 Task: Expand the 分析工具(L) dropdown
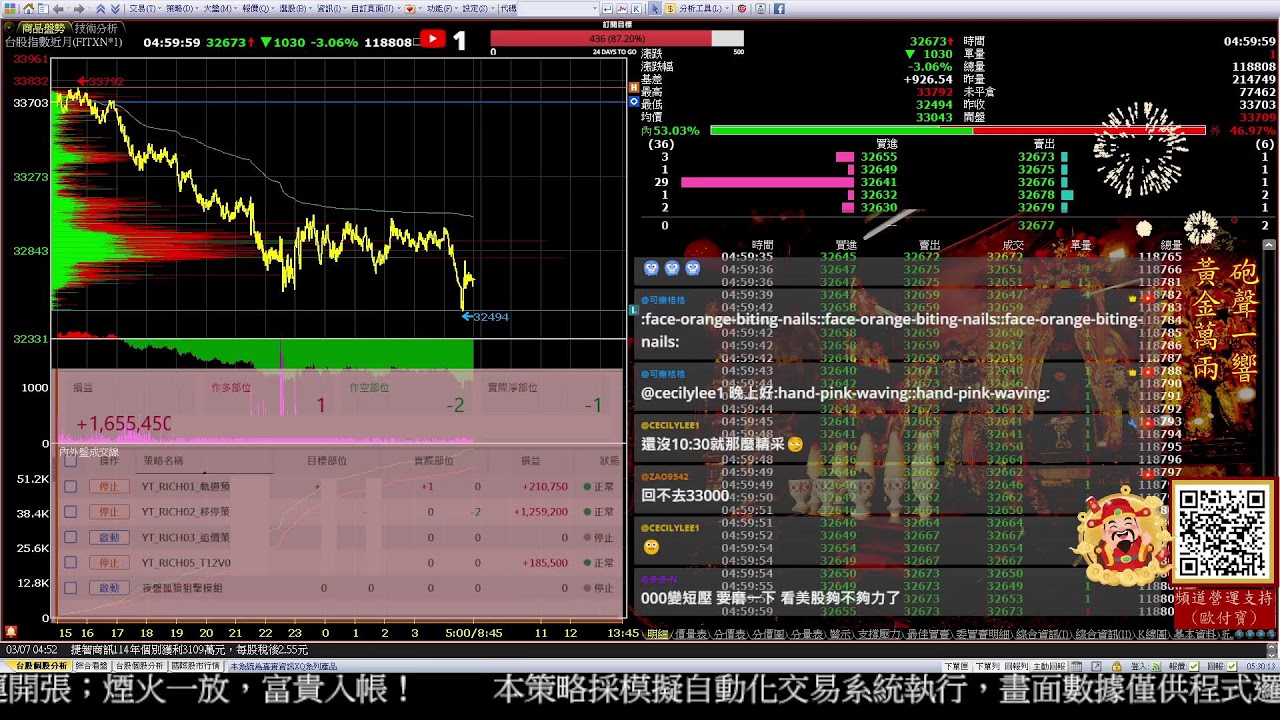point(706,8)
